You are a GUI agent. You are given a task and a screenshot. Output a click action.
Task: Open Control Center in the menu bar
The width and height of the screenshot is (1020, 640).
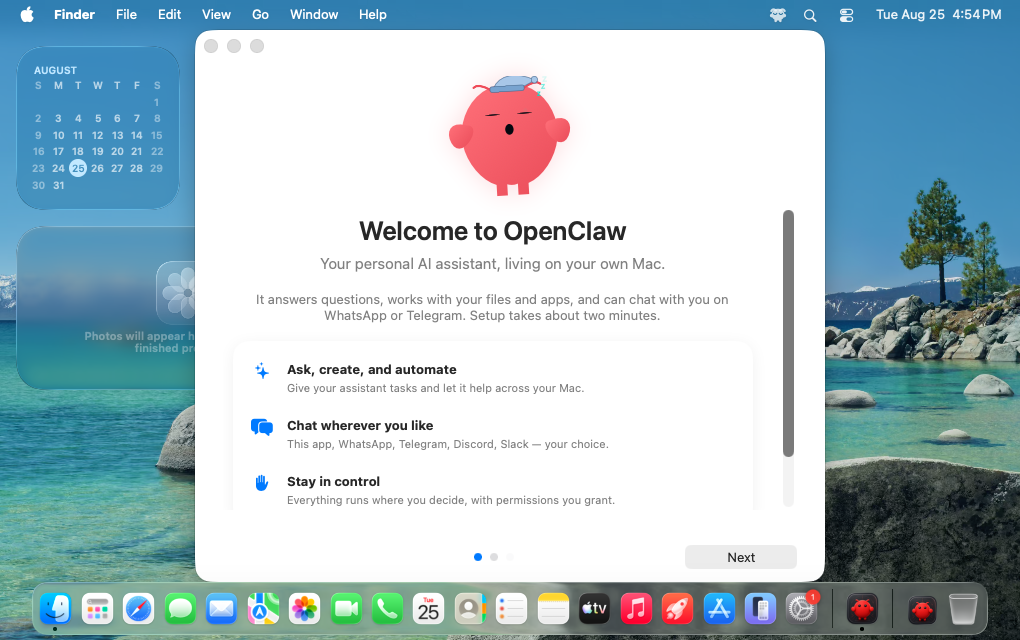click(846, 15)
